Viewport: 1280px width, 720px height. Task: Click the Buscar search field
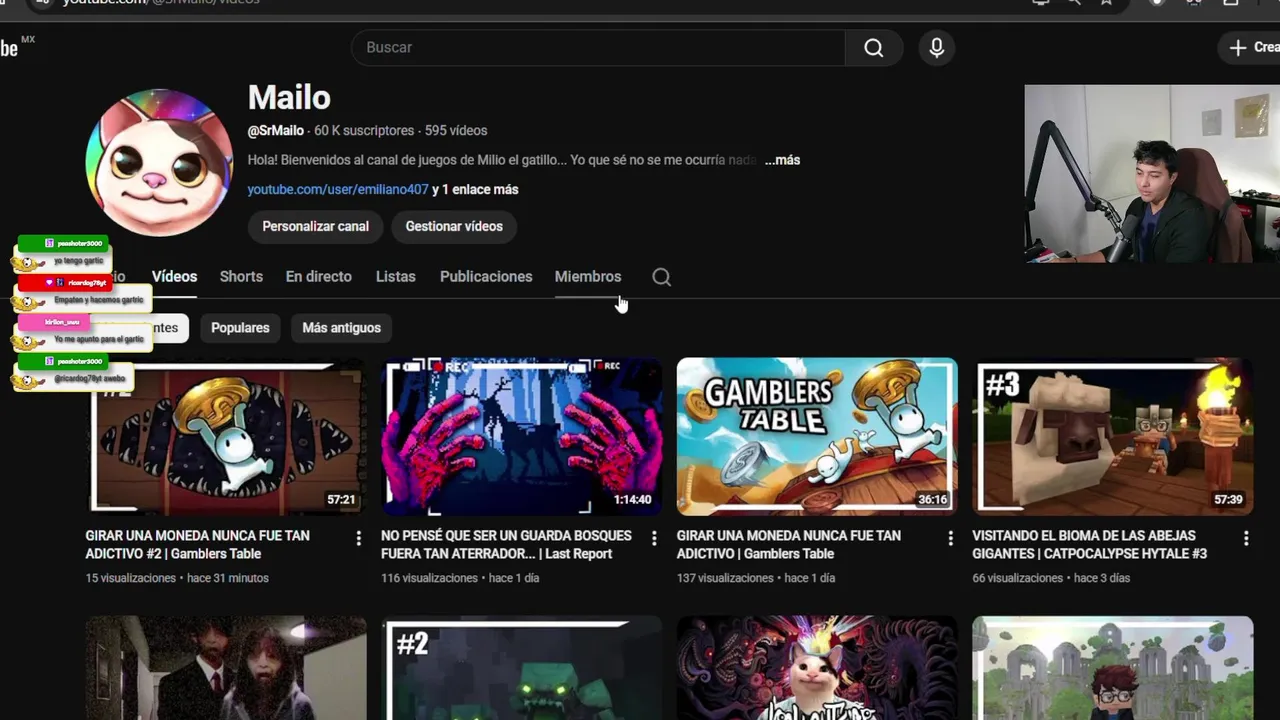coord(598,48)
